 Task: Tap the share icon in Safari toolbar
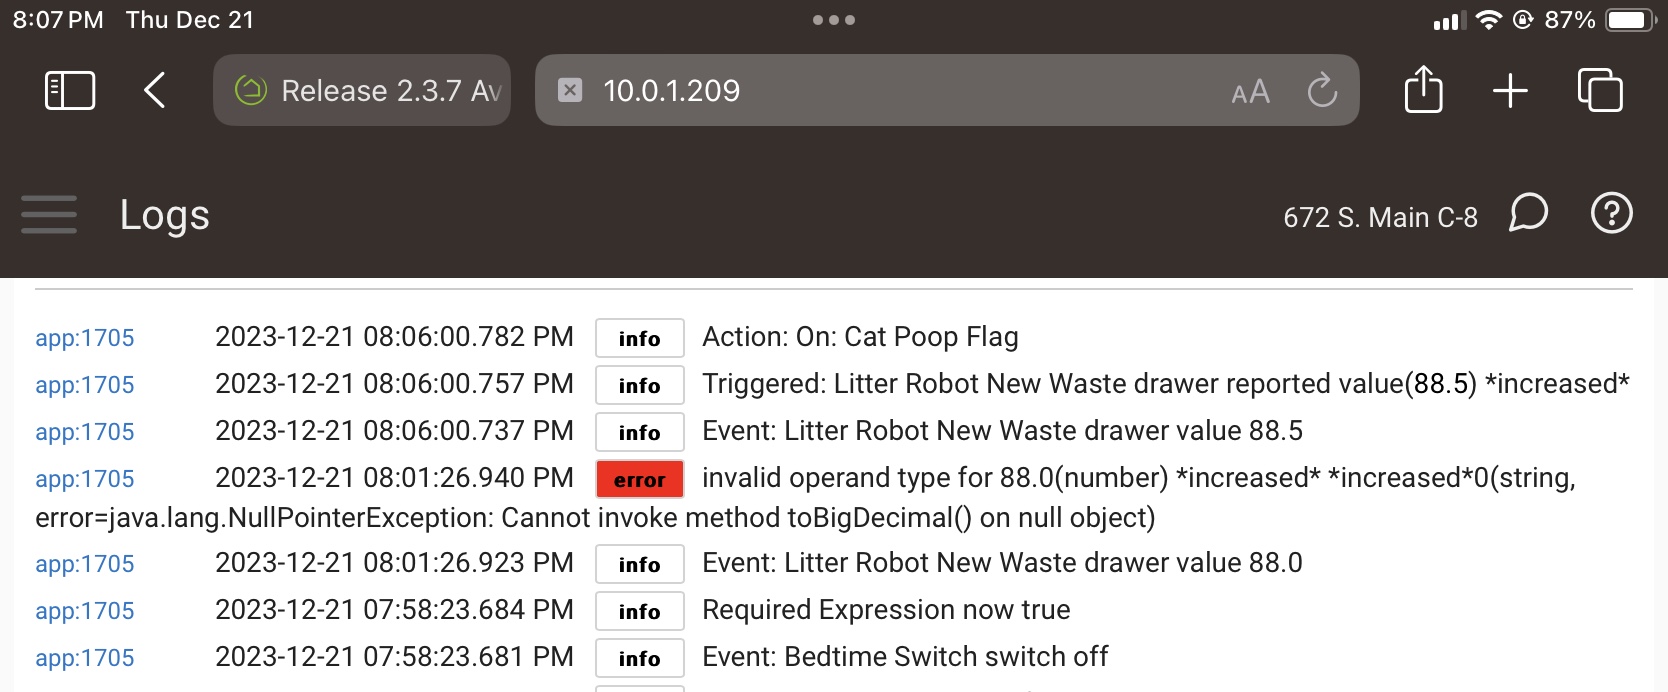[x=1423, y=90]
